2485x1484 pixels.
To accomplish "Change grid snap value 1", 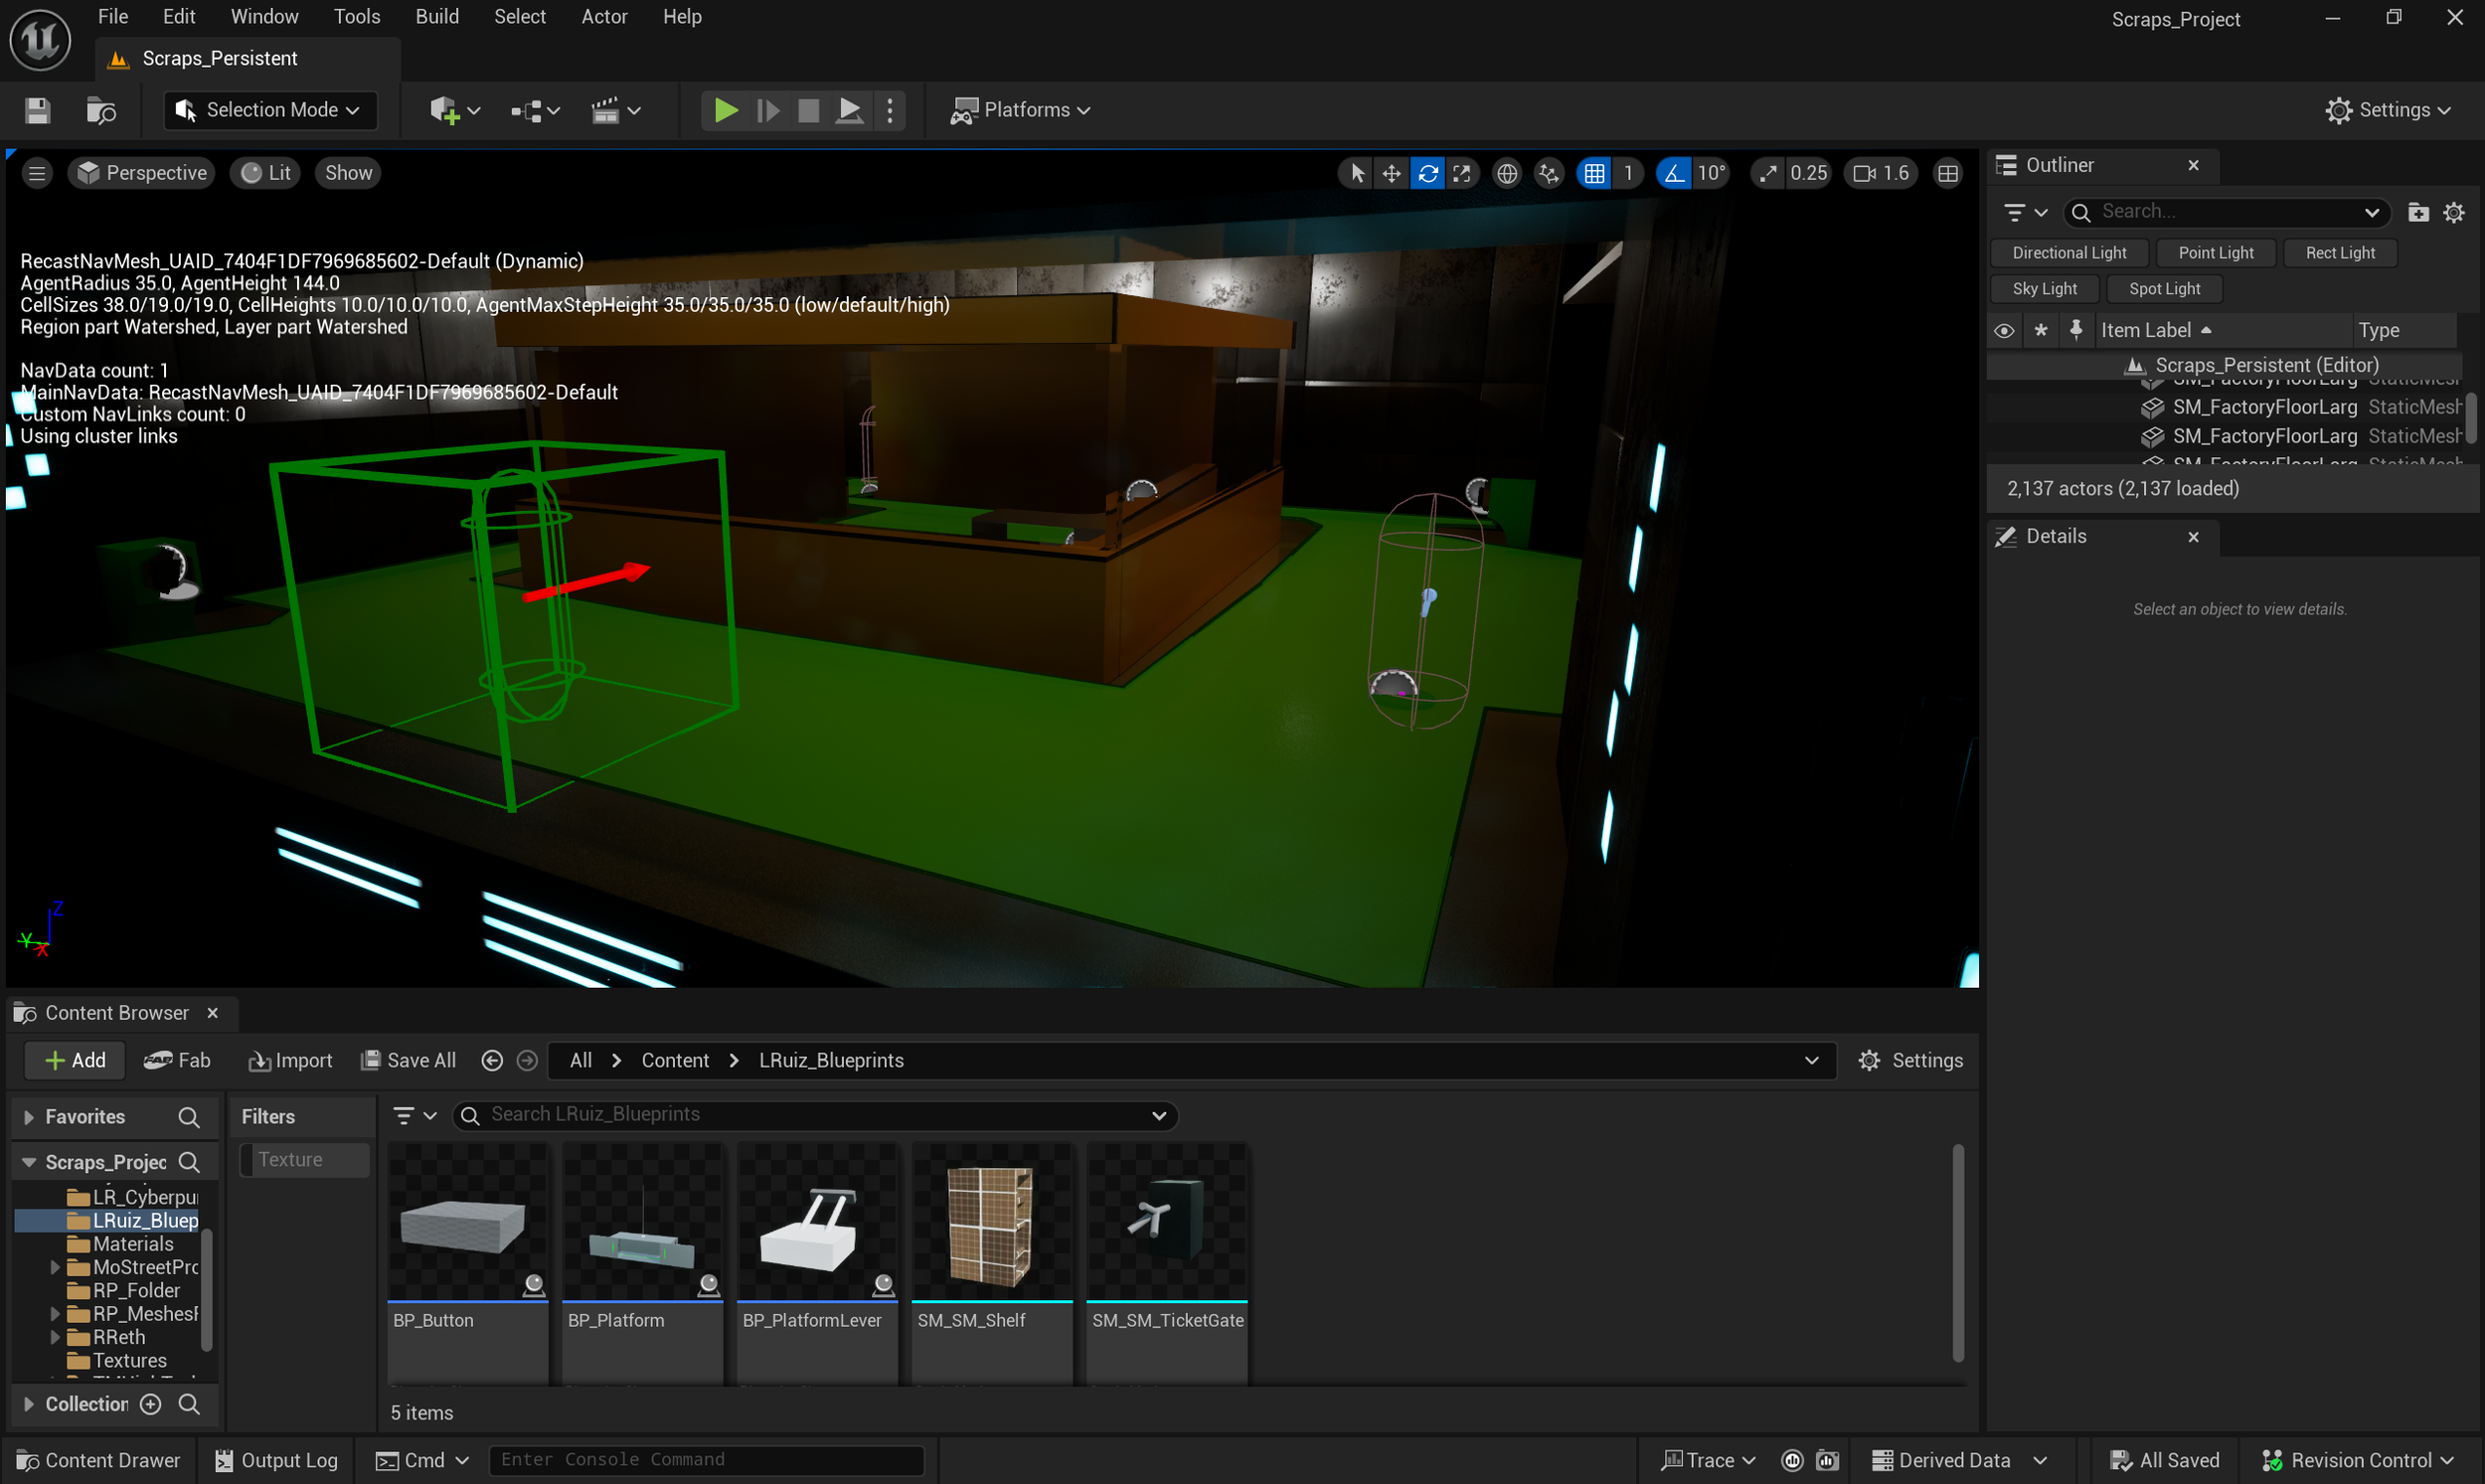I will click(x=1629, y=174).
